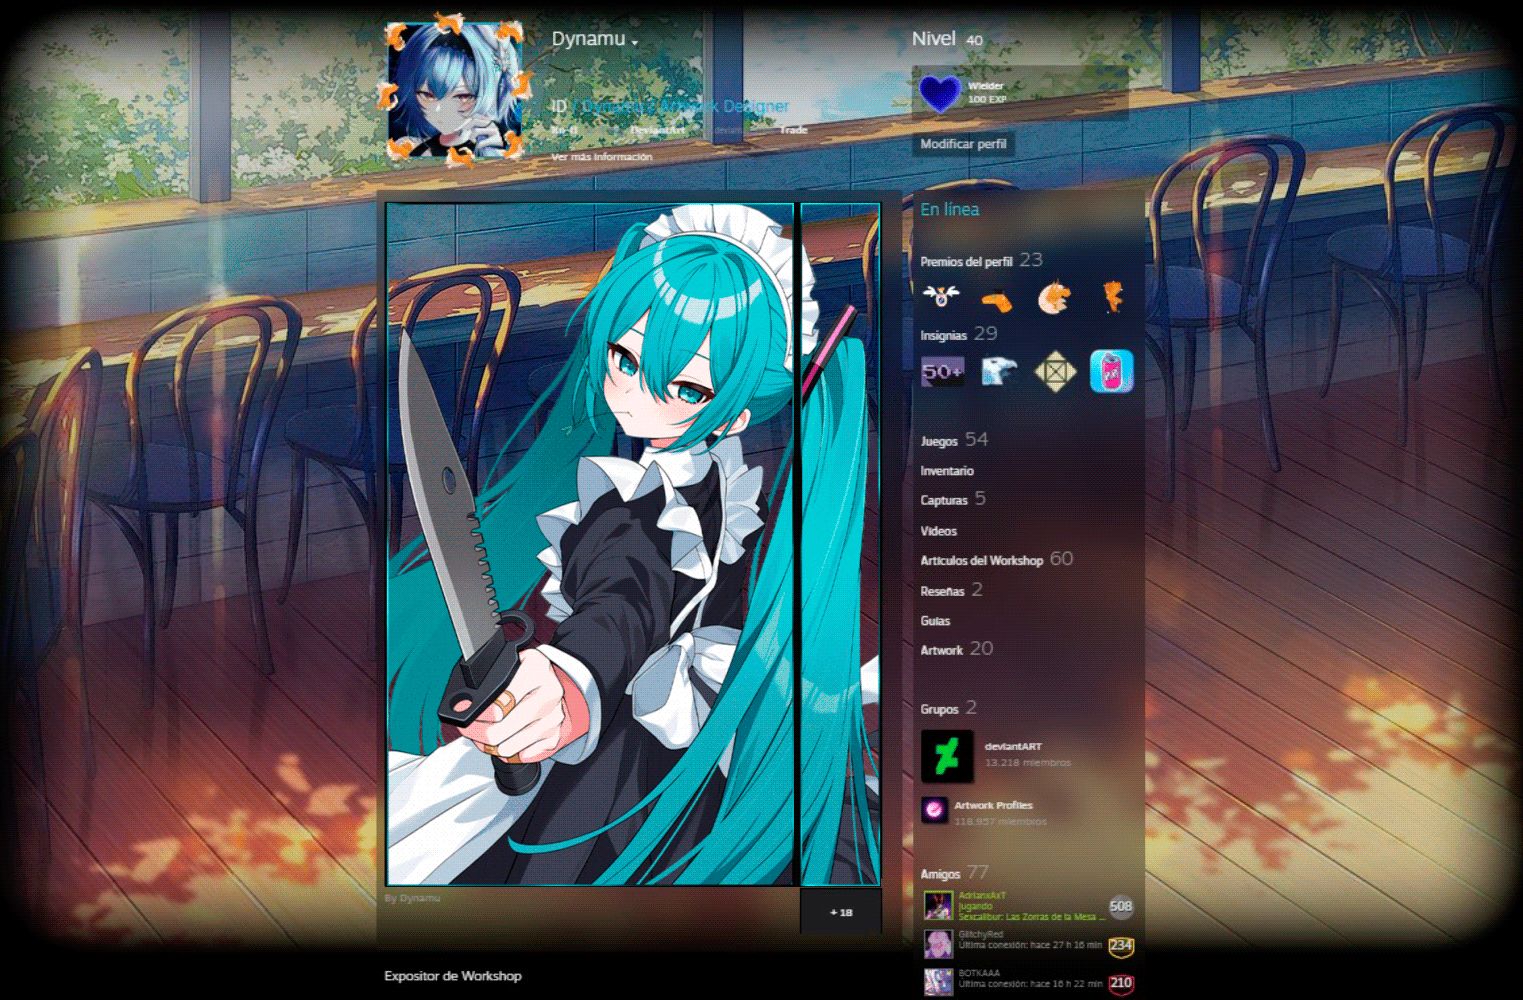This screenshot has height=1000, width=1523.
Task: Open the Guías section
Action: point(935,621)
